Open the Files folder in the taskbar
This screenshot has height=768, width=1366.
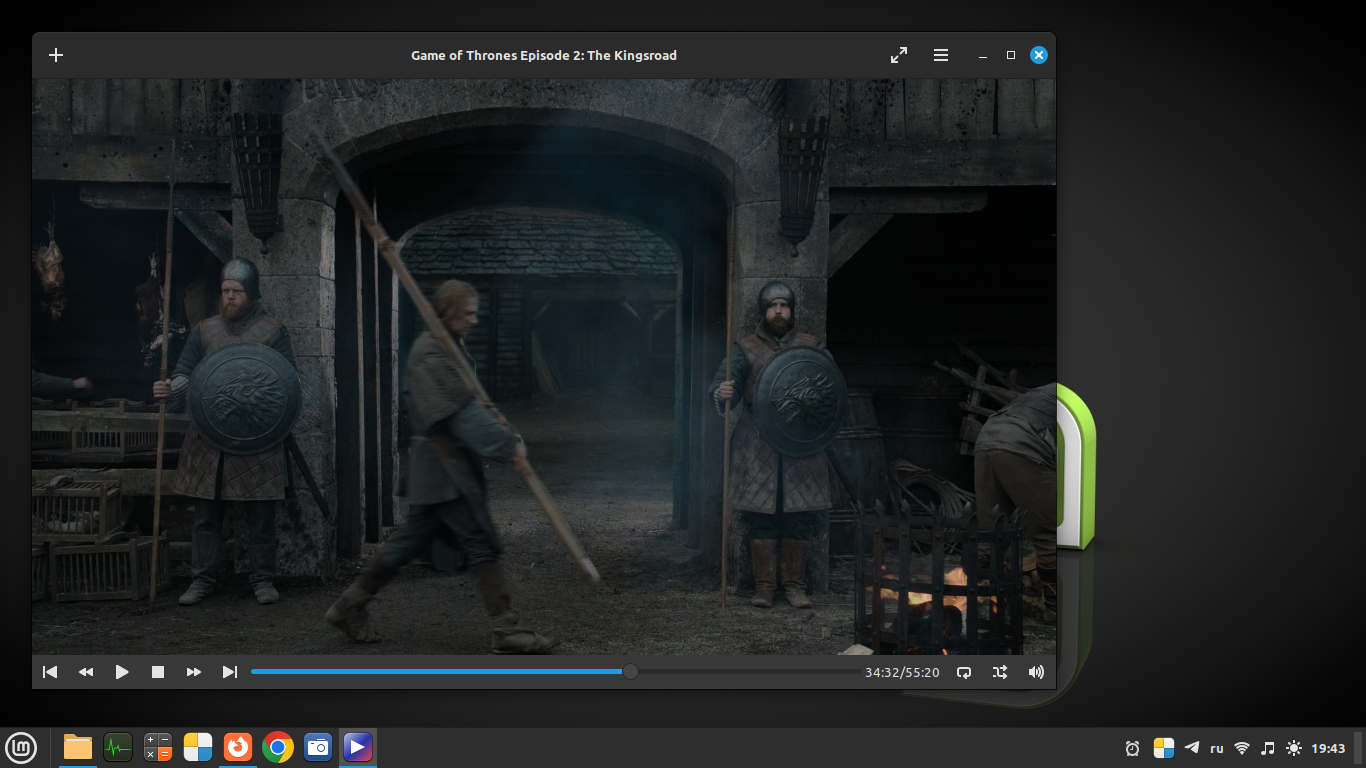click(78, 747)
